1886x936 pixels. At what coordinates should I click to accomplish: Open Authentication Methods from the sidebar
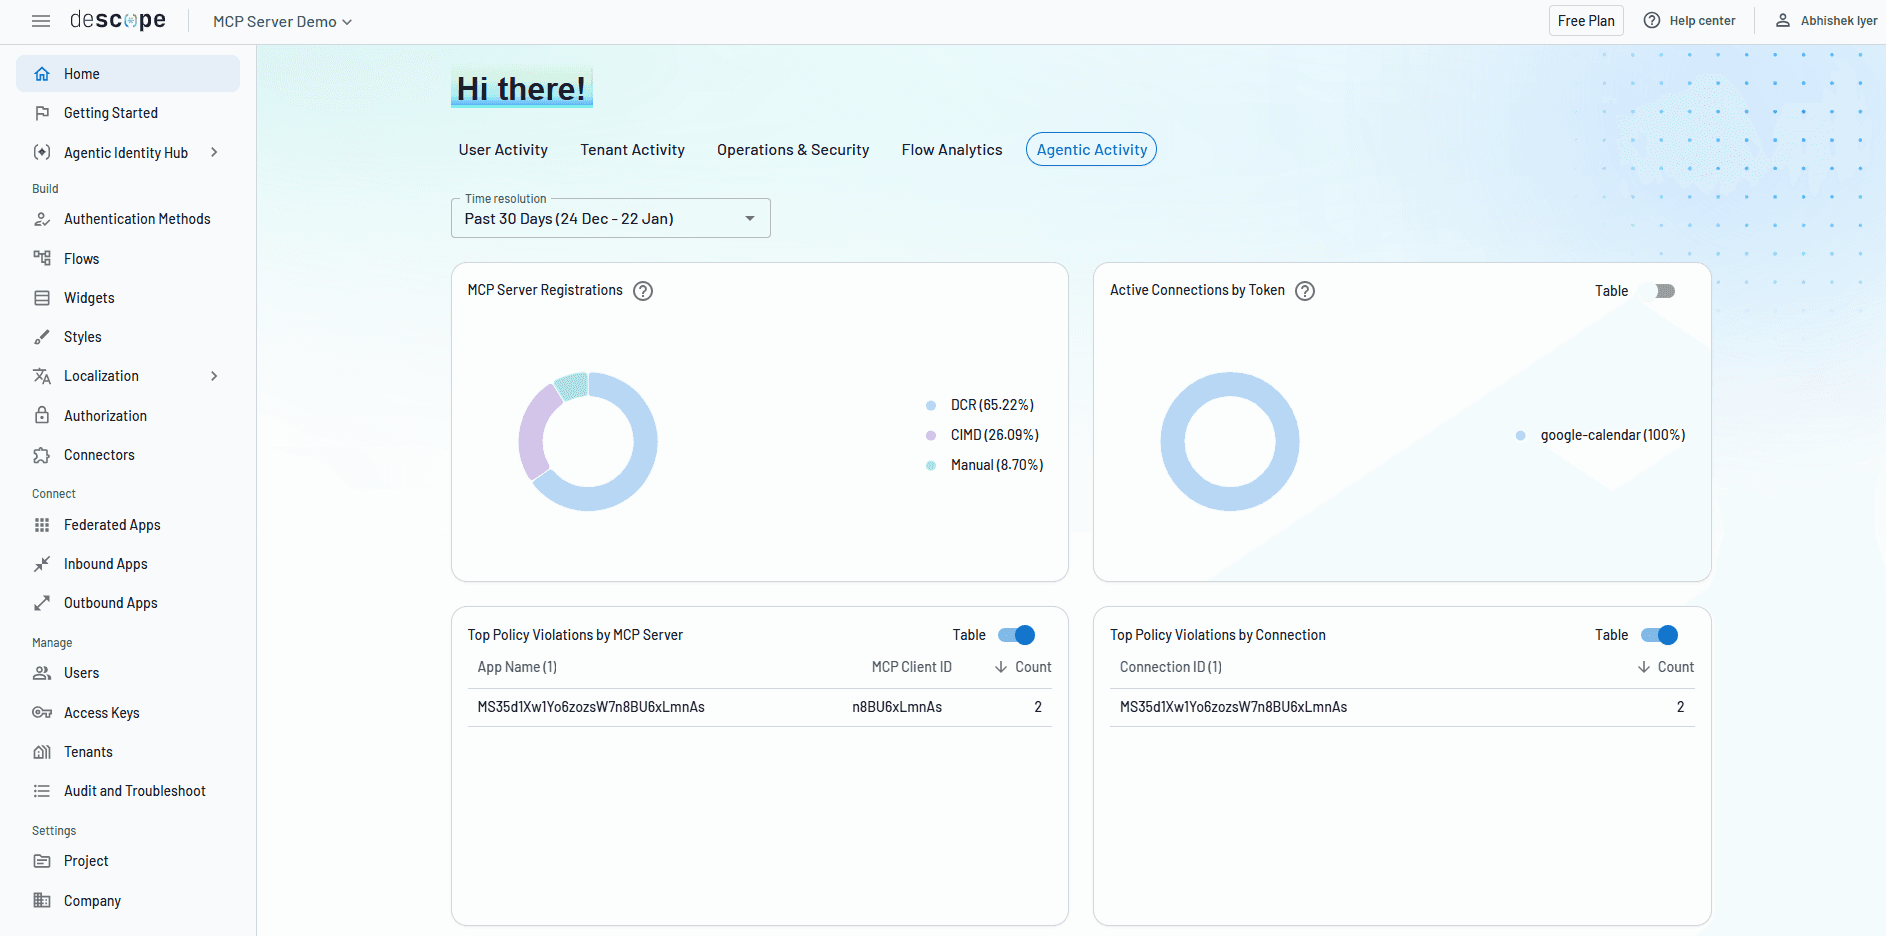pyautogui.click(x=137, y=218)
